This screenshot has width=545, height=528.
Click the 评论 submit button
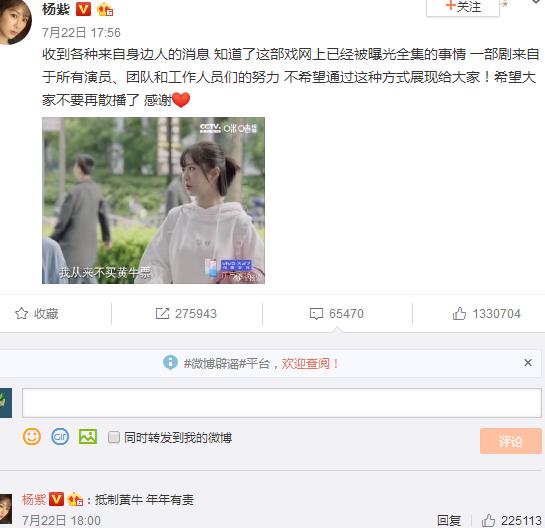point(511,441)
